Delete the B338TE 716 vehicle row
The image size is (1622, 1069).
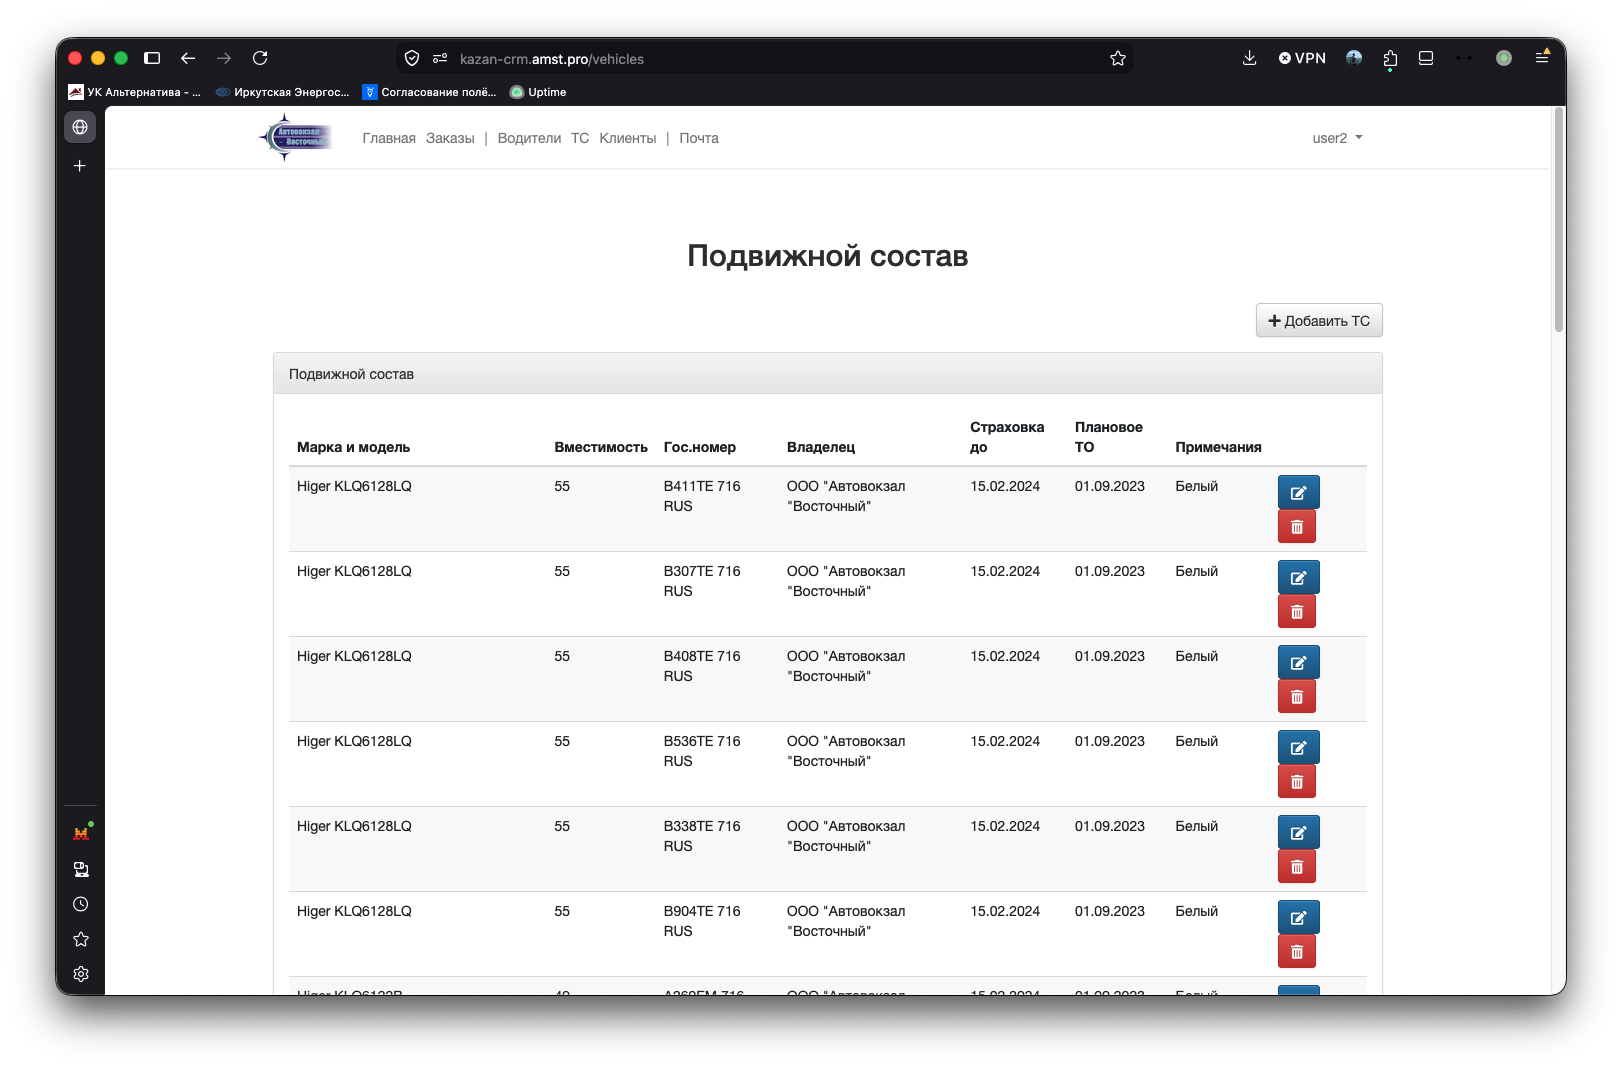coord(1296,867)
